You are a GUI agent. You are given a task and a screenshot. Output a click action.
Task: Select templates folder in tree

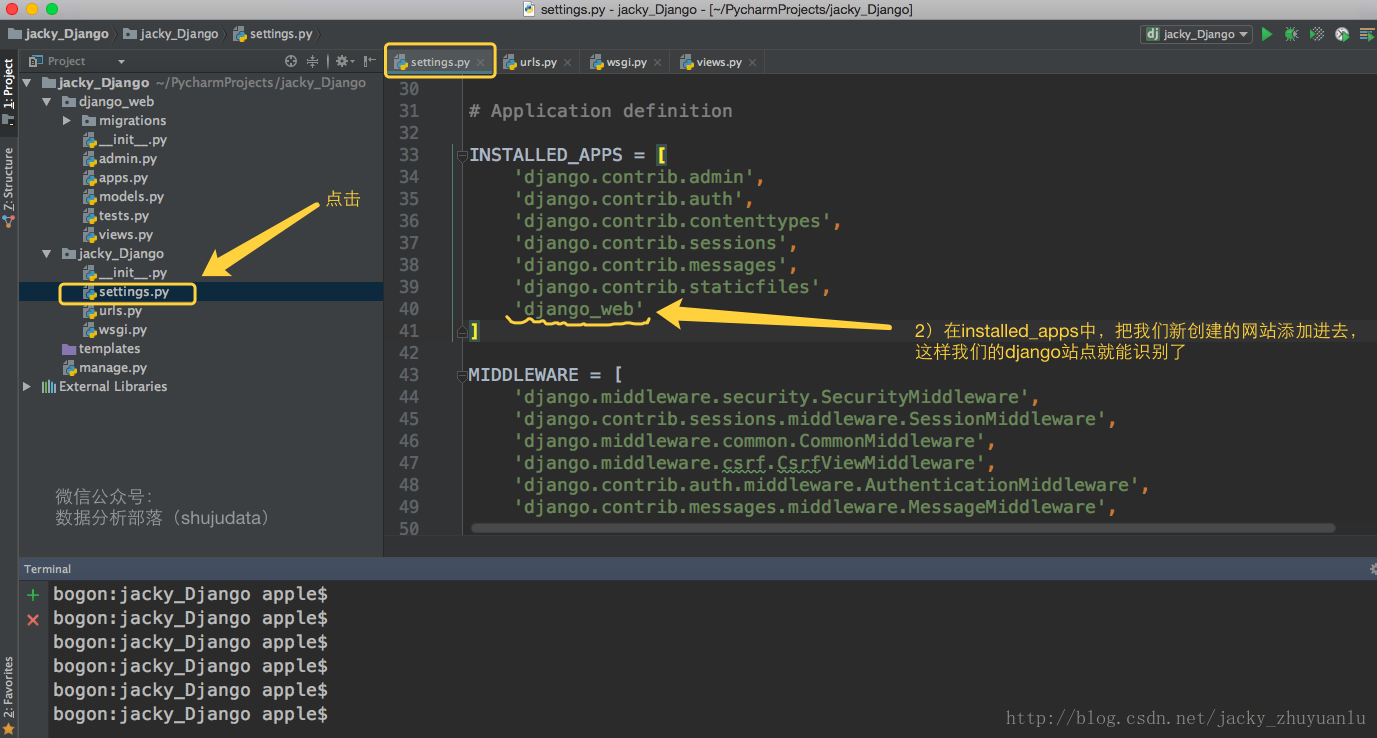pos(101,349)
